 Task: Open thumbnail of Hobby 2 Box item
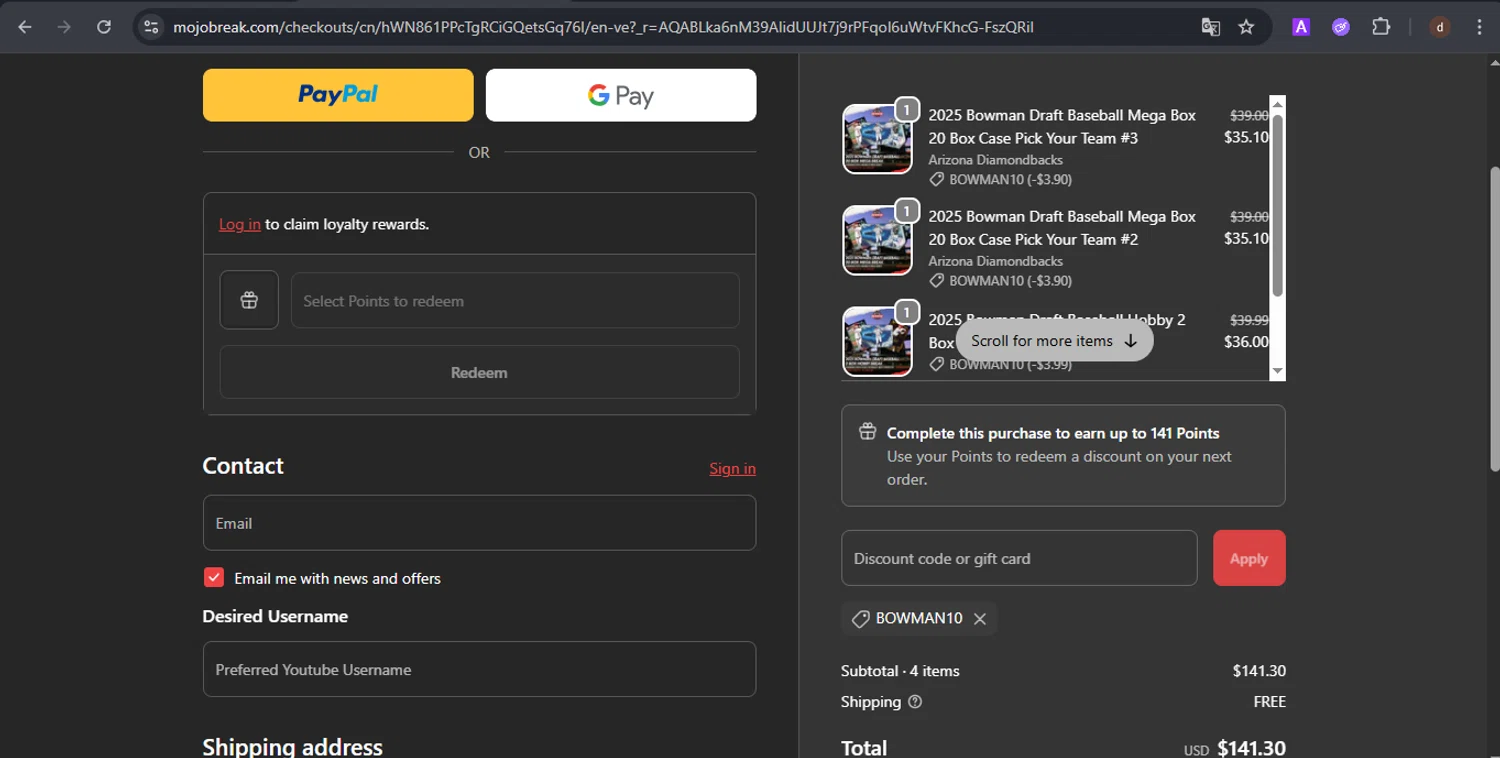(877, 341)
